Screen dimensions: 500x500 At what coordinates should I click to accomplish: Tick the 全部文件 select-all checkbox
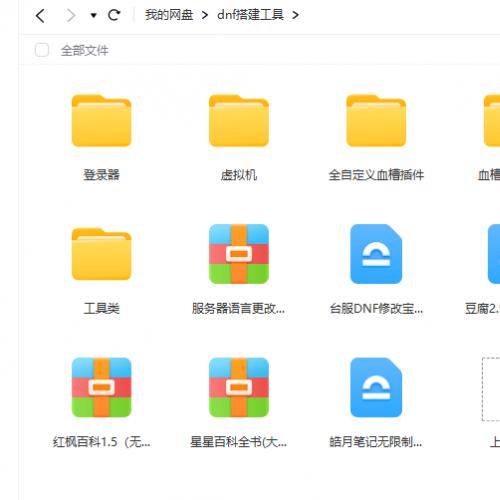pos(42,50)
